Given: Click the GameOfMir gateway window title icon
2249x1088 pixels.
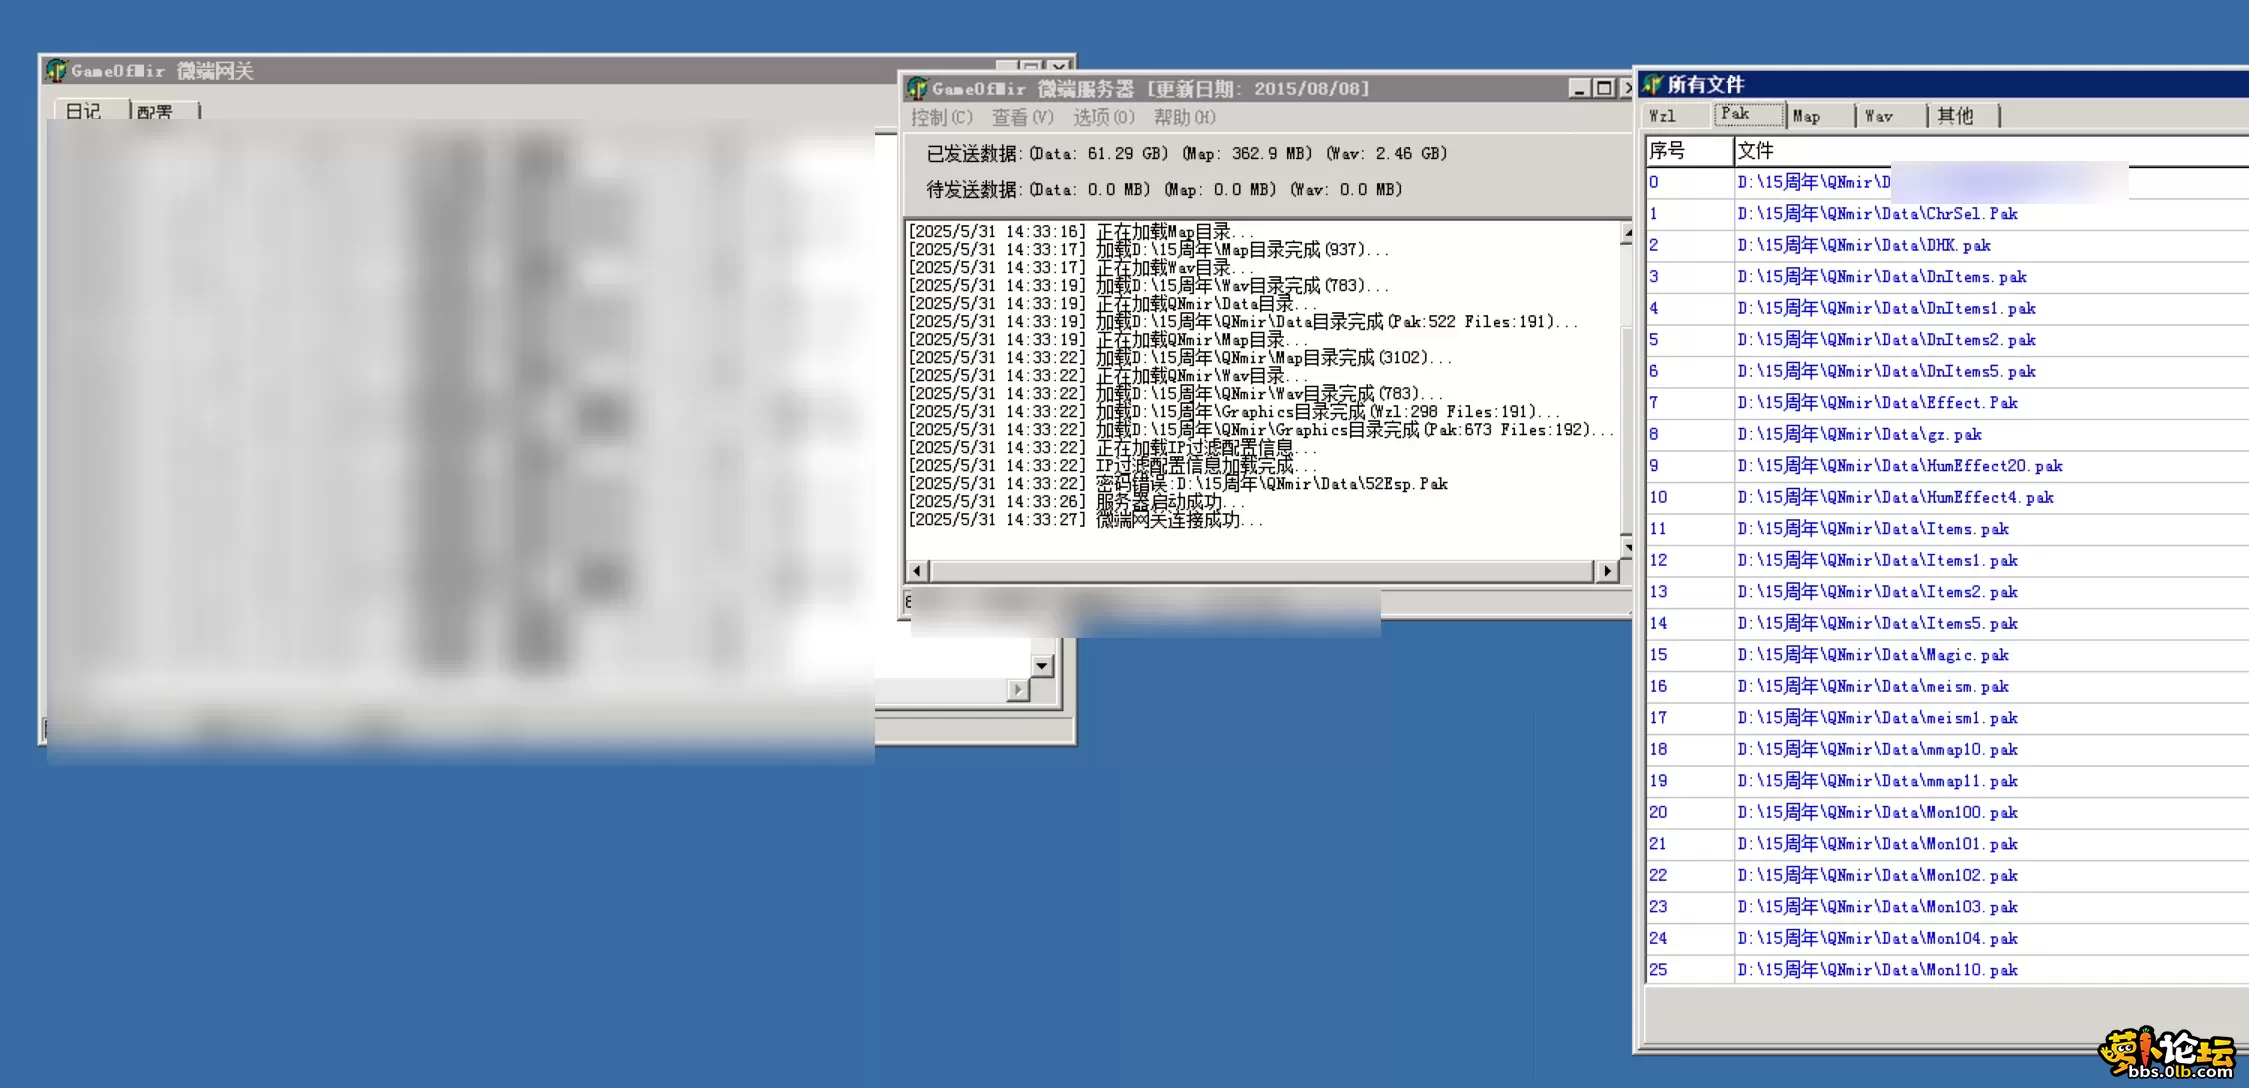Looking at the screenshot, I should coord(56,71).
